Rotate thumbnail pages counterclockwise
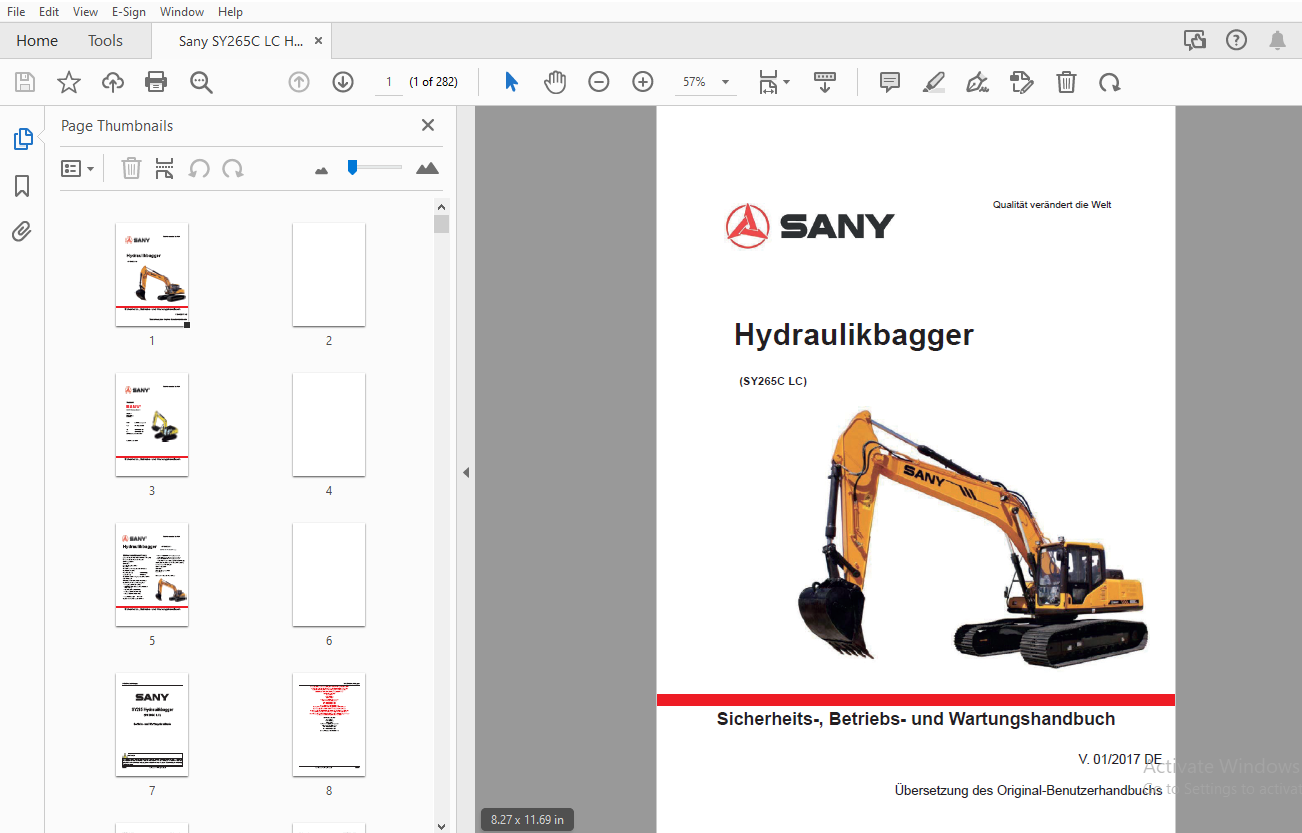The height and width of the screenshot is (833, 1302). coord(199,168)
